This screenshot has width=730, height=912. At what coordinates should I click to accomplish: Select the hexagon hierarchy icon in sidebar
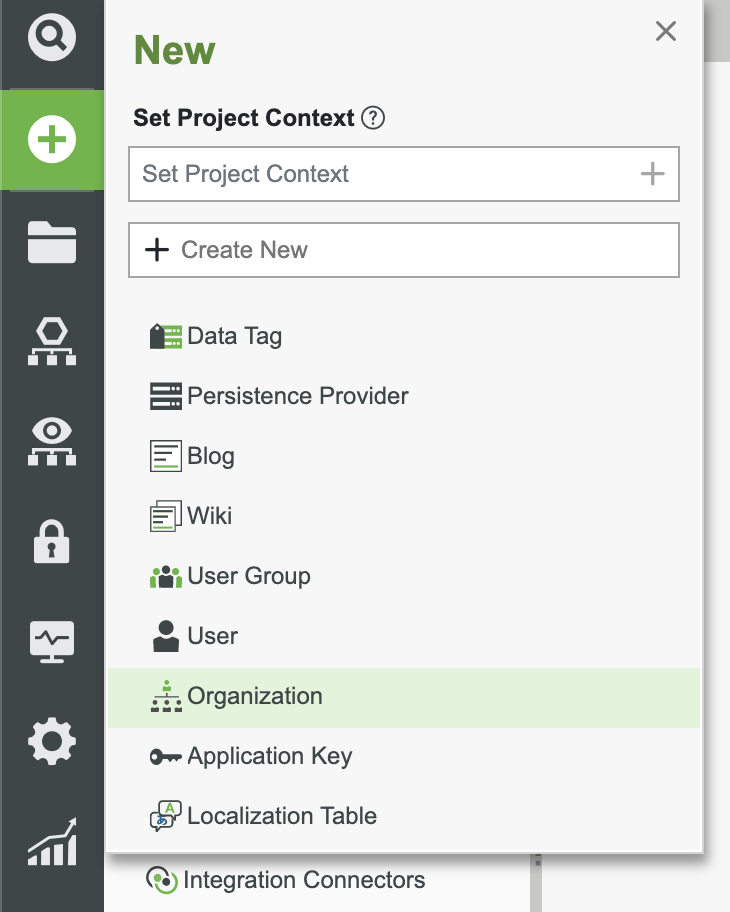point(51,342)
